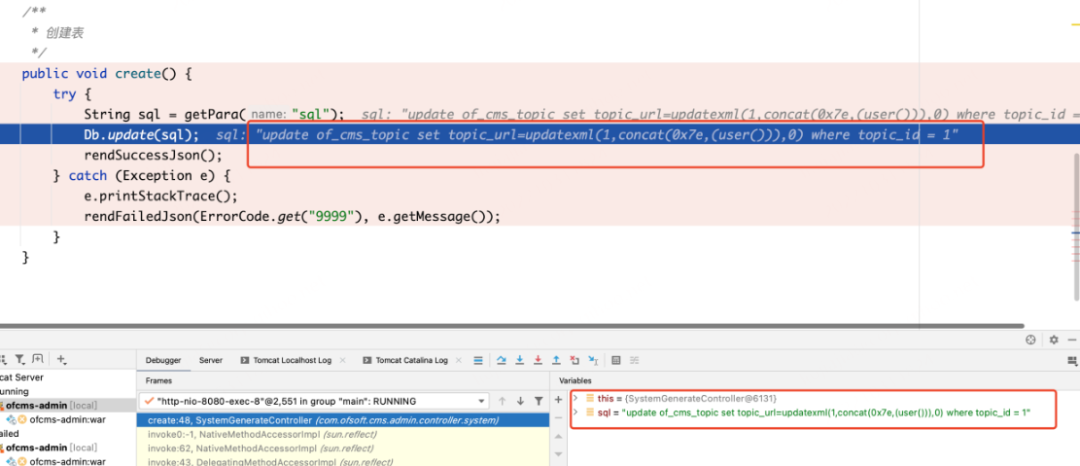Viewport: 1080px width, 466px height.
Task: Click the Show Execution Point lines icon
Action: (478, 360)
